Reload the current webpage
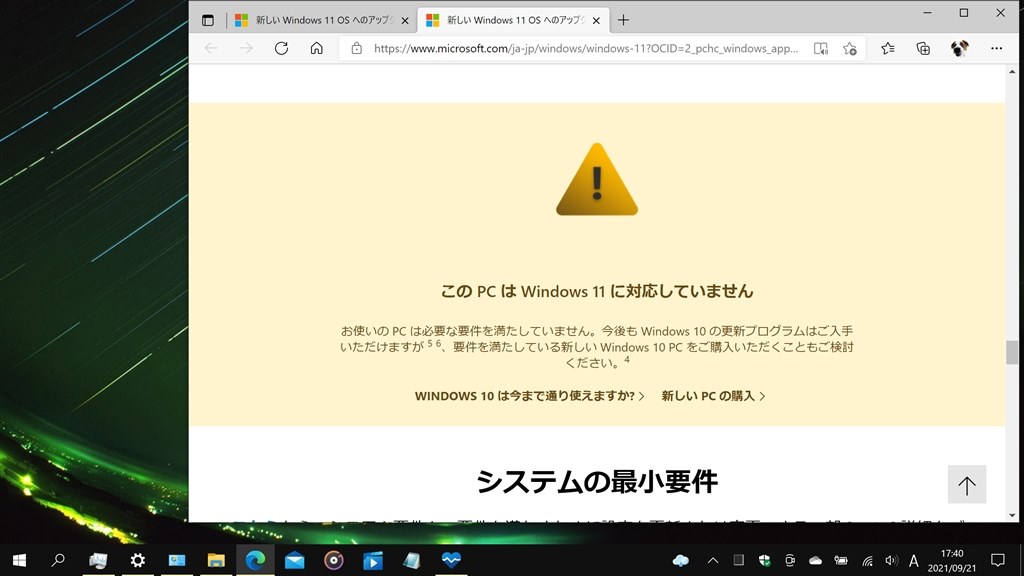Image resolution: width=1024 pixels, height=576 pixels. (280, 47)
